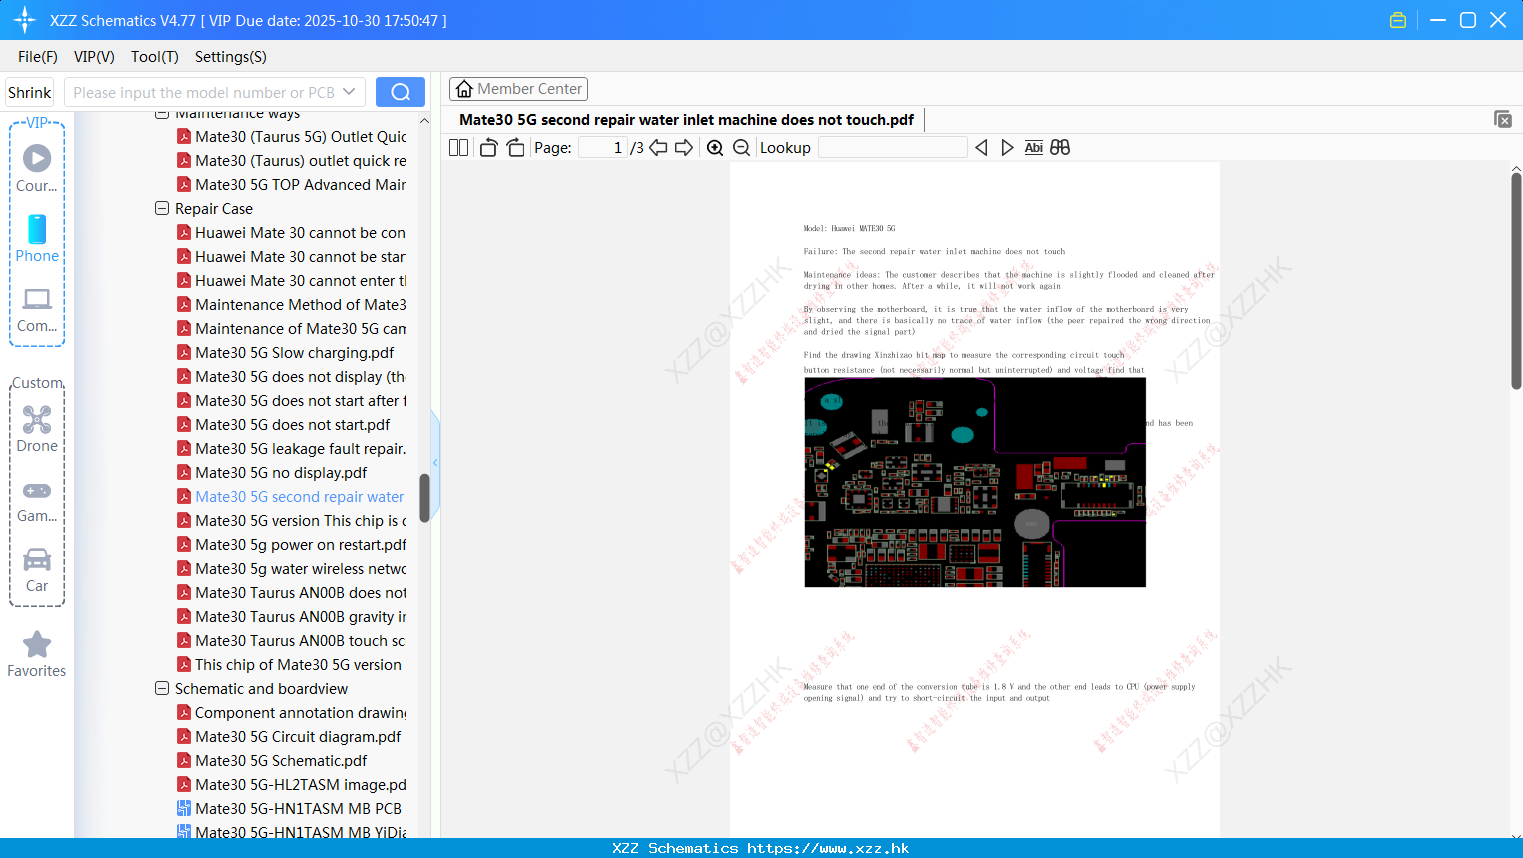Image resolution: width=1523 pixels, height=858 pixels.
Task: Zoom in on the PDF
Action: click(x=715, y=148)
